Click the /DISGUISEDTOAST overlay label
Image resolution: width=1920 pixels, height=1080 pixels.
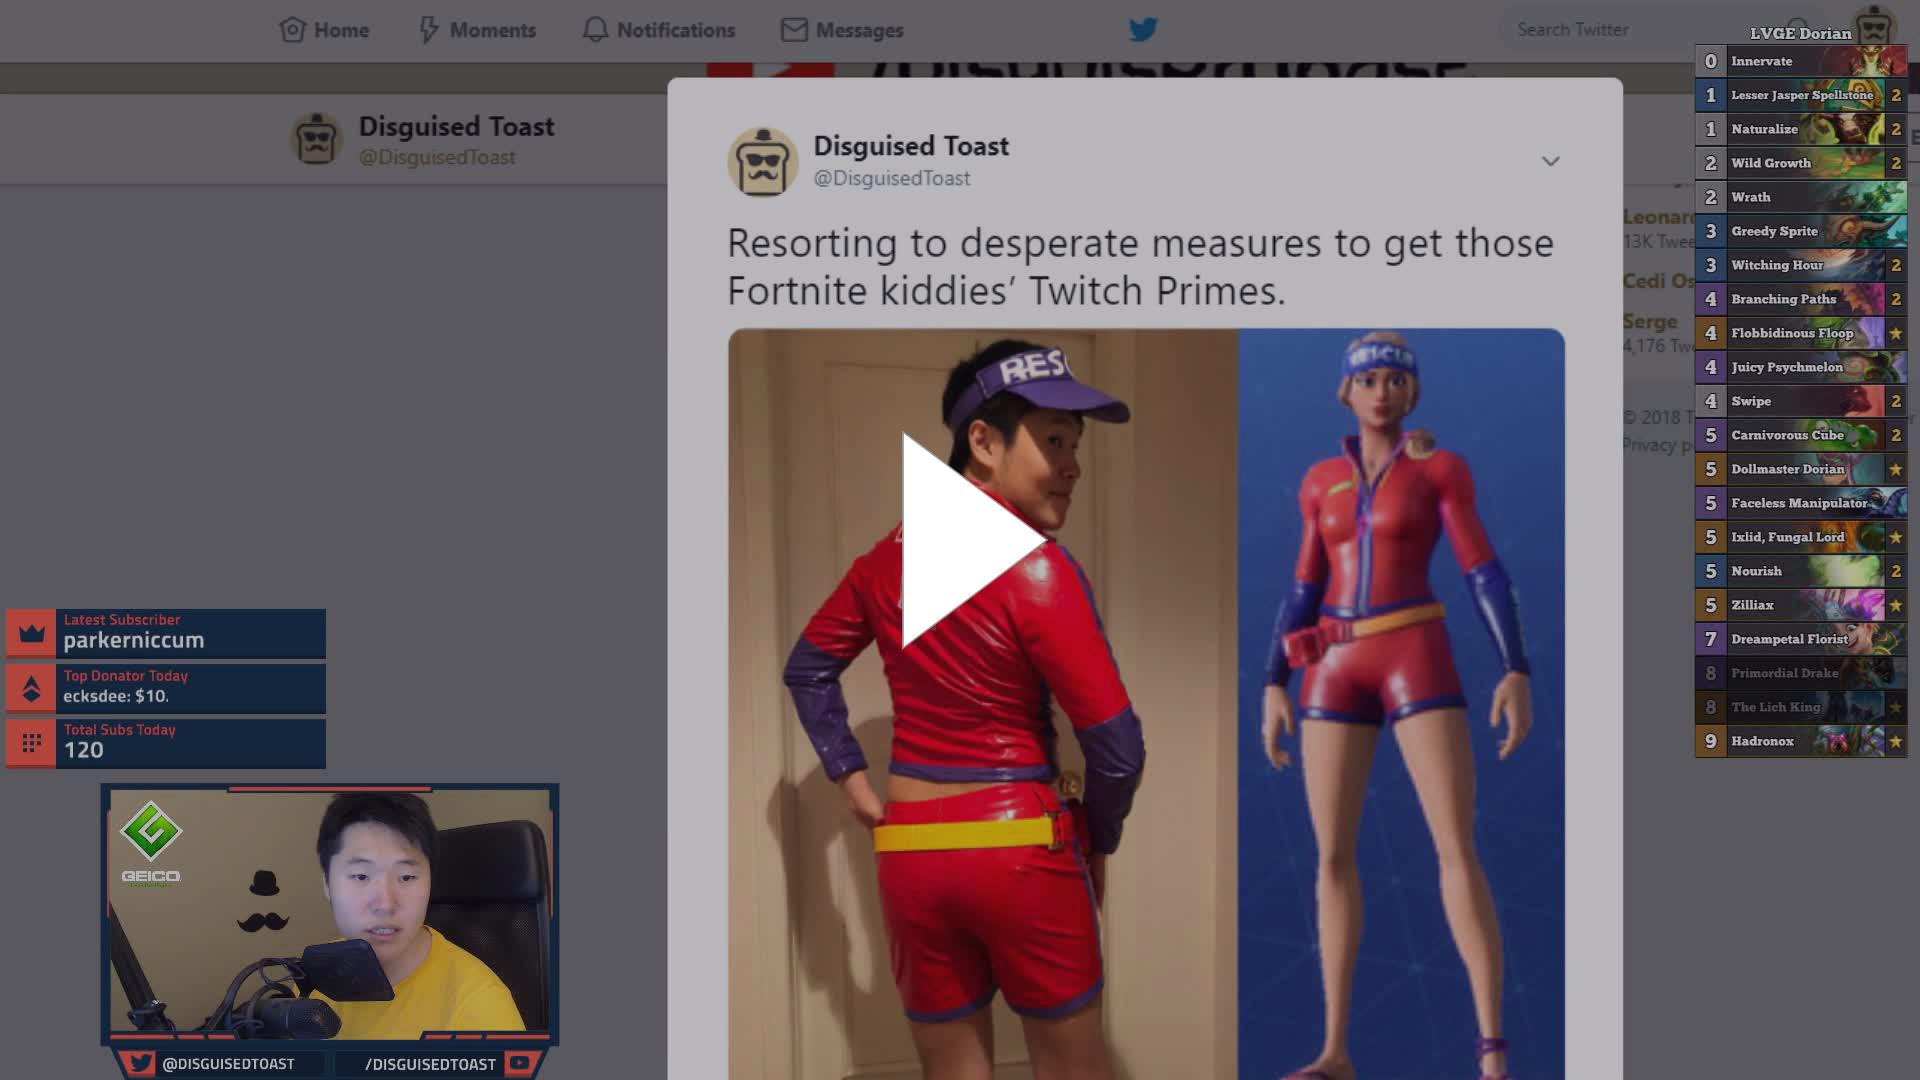coord(430,1064)
